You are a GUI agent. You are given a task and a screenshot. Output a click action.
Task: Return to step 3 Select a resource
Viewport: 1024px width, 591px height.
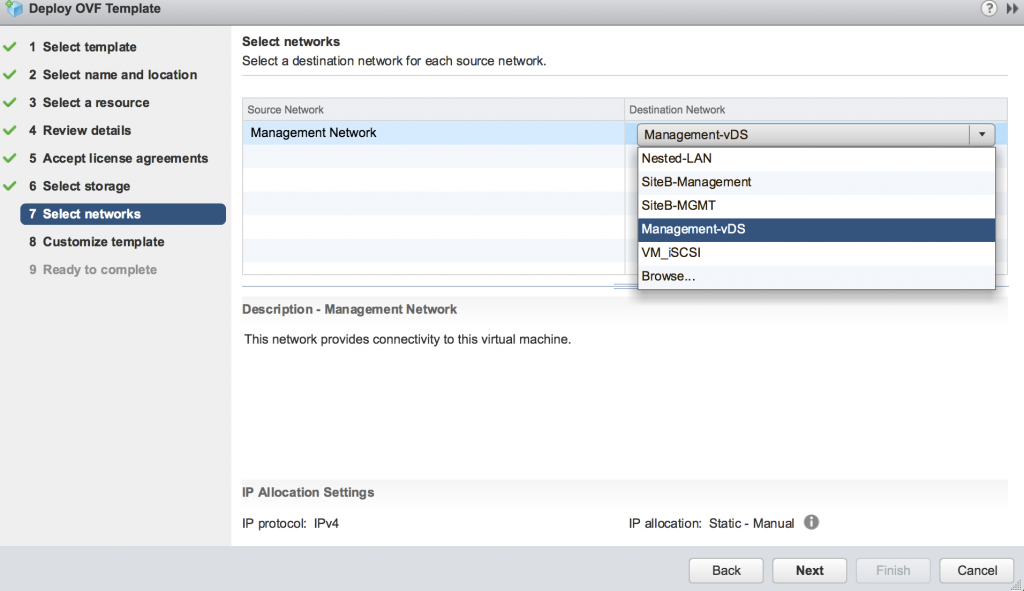click(89, 103)
